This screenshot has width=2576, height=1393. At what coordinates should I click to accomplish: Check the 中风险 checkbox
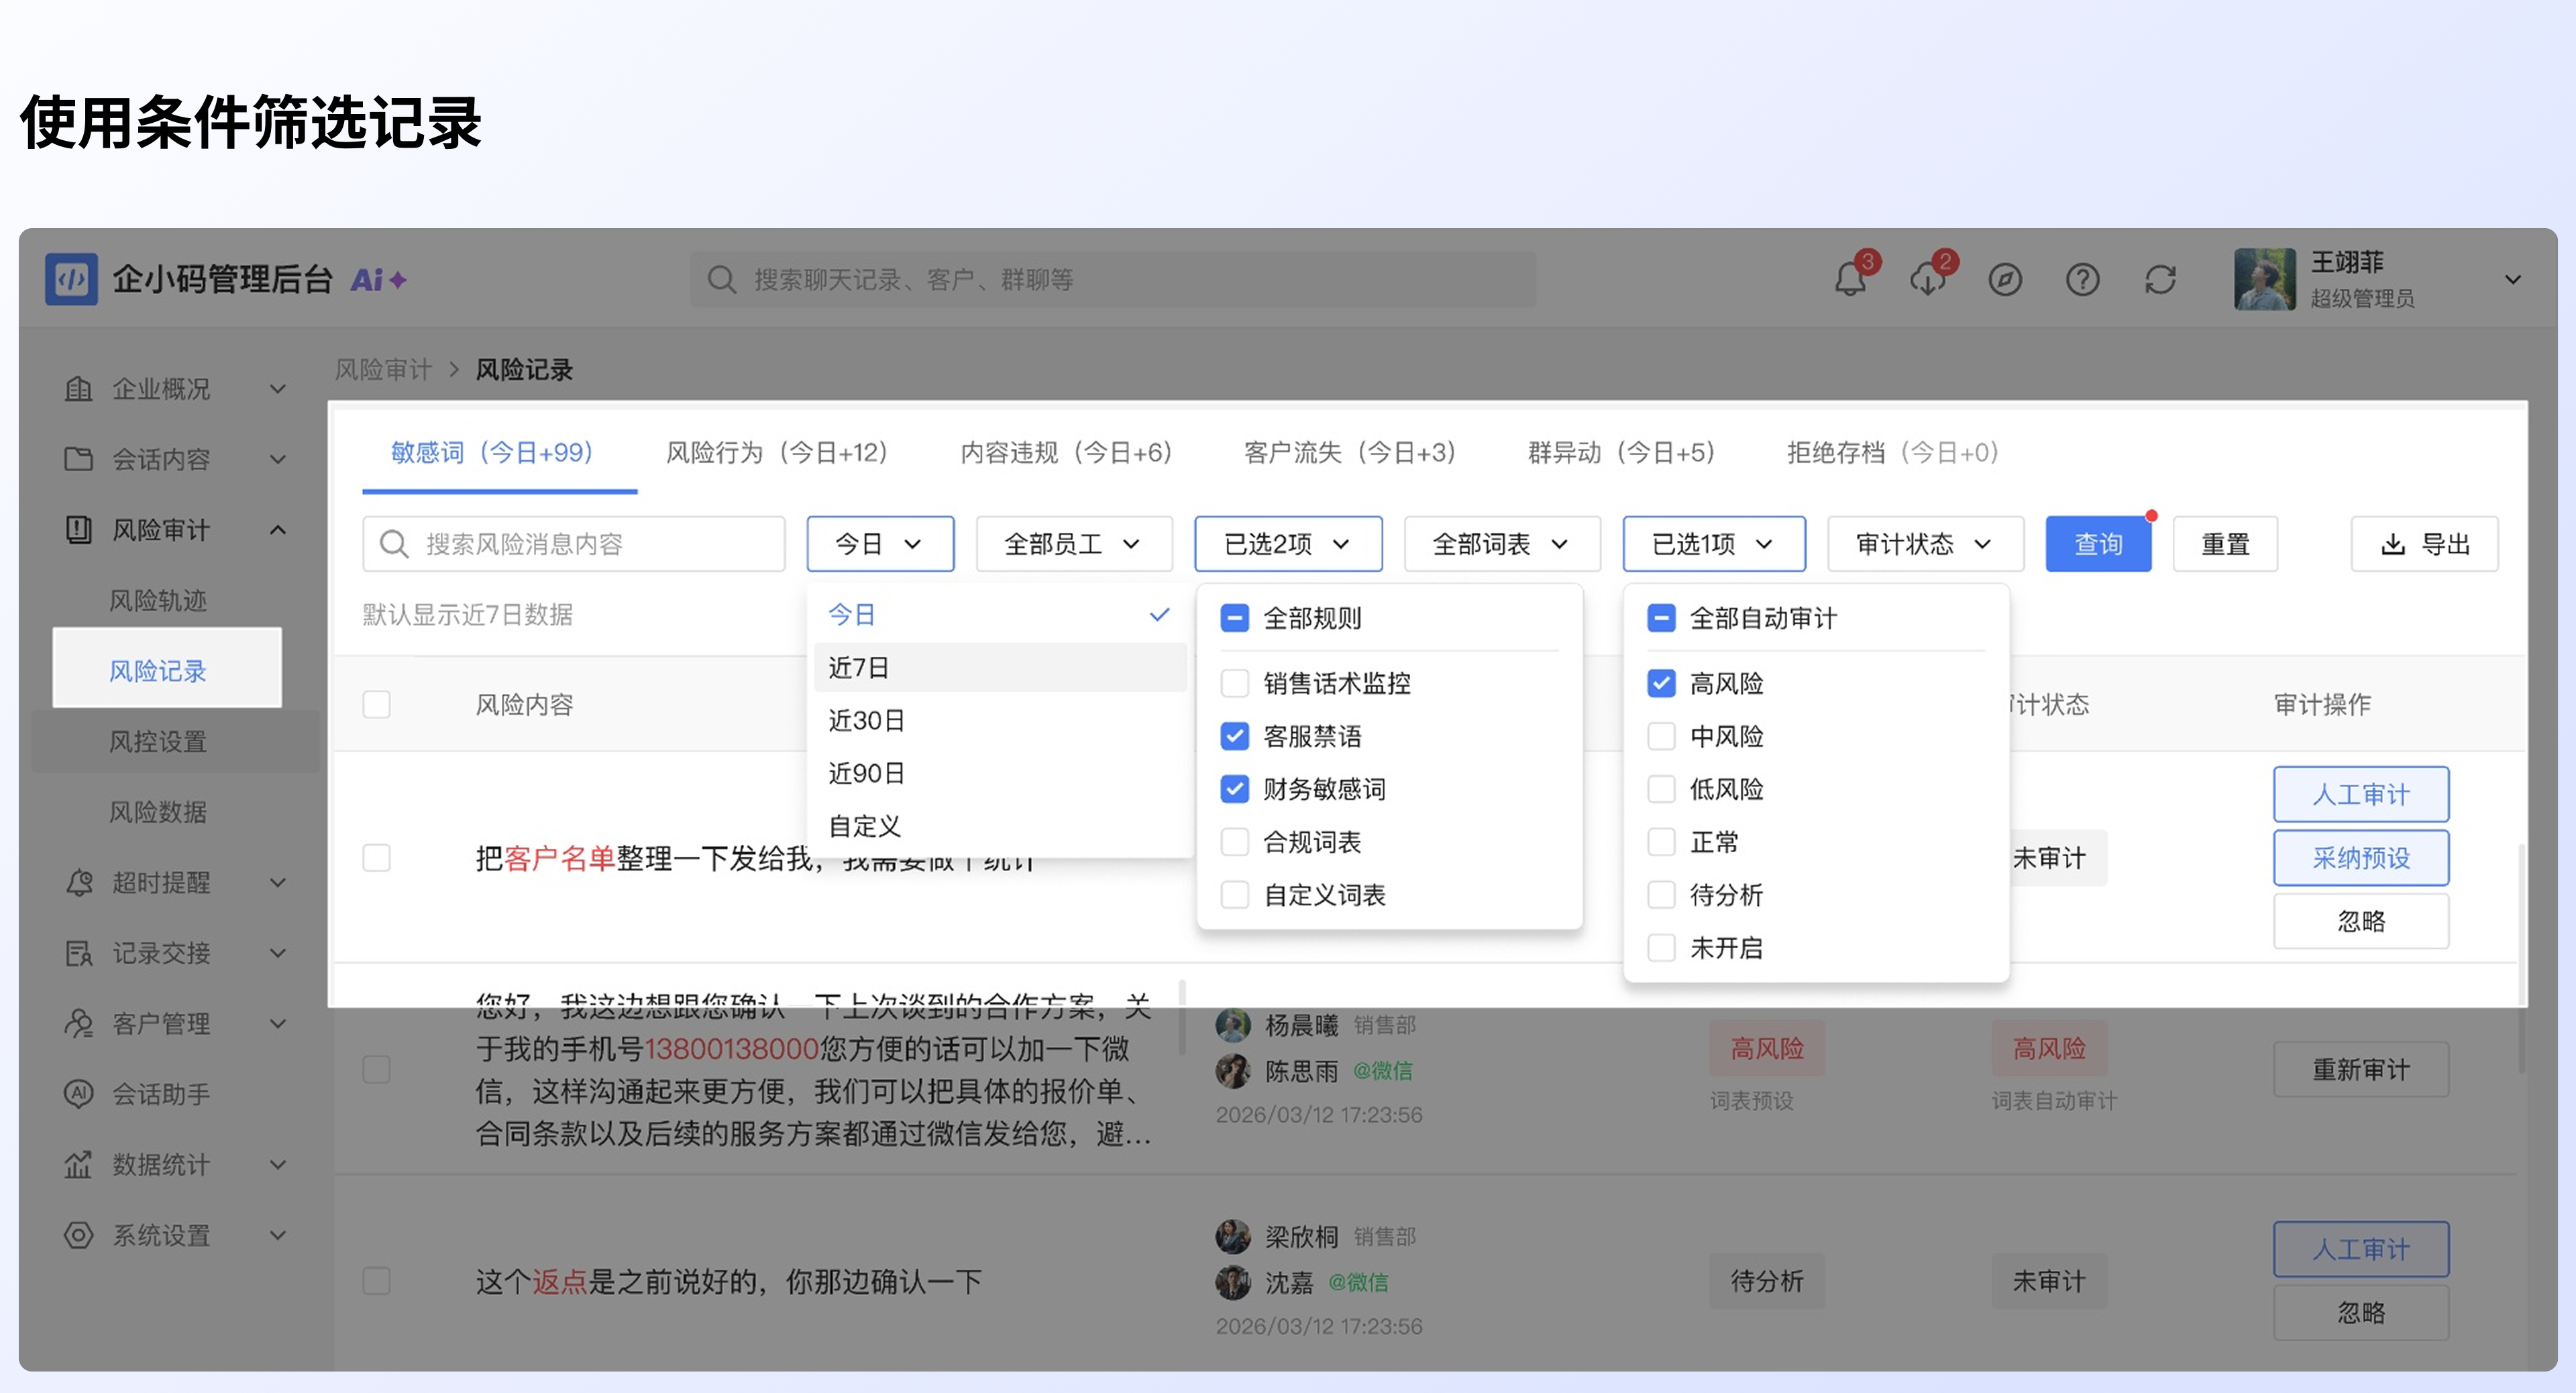[1661, 737]
